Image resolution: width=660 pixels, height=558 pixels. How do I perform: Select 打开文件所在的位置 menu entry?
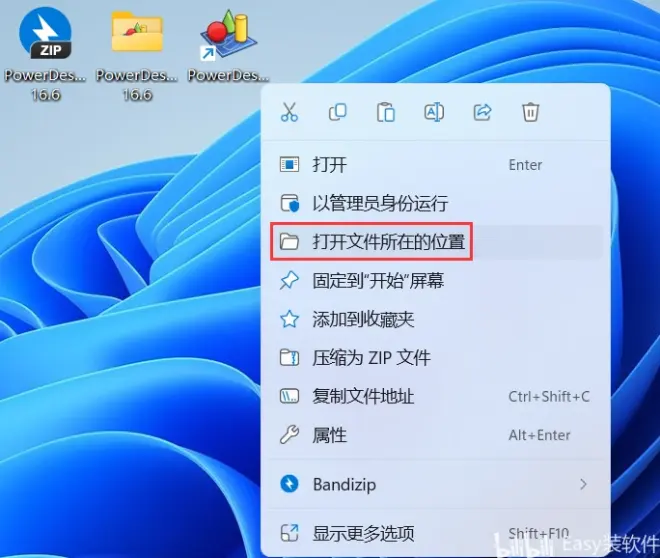tap(436, 242)
